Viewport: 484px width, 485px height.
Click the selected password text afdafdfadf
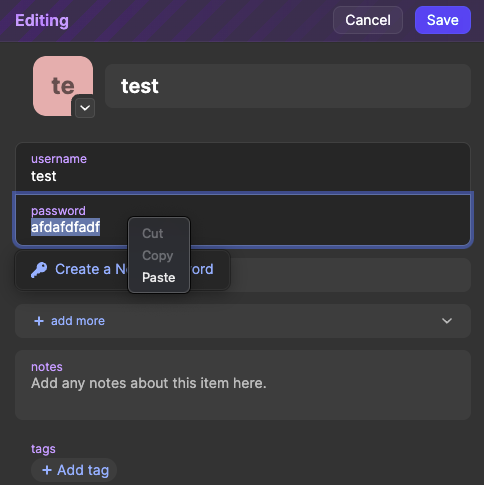65,227
